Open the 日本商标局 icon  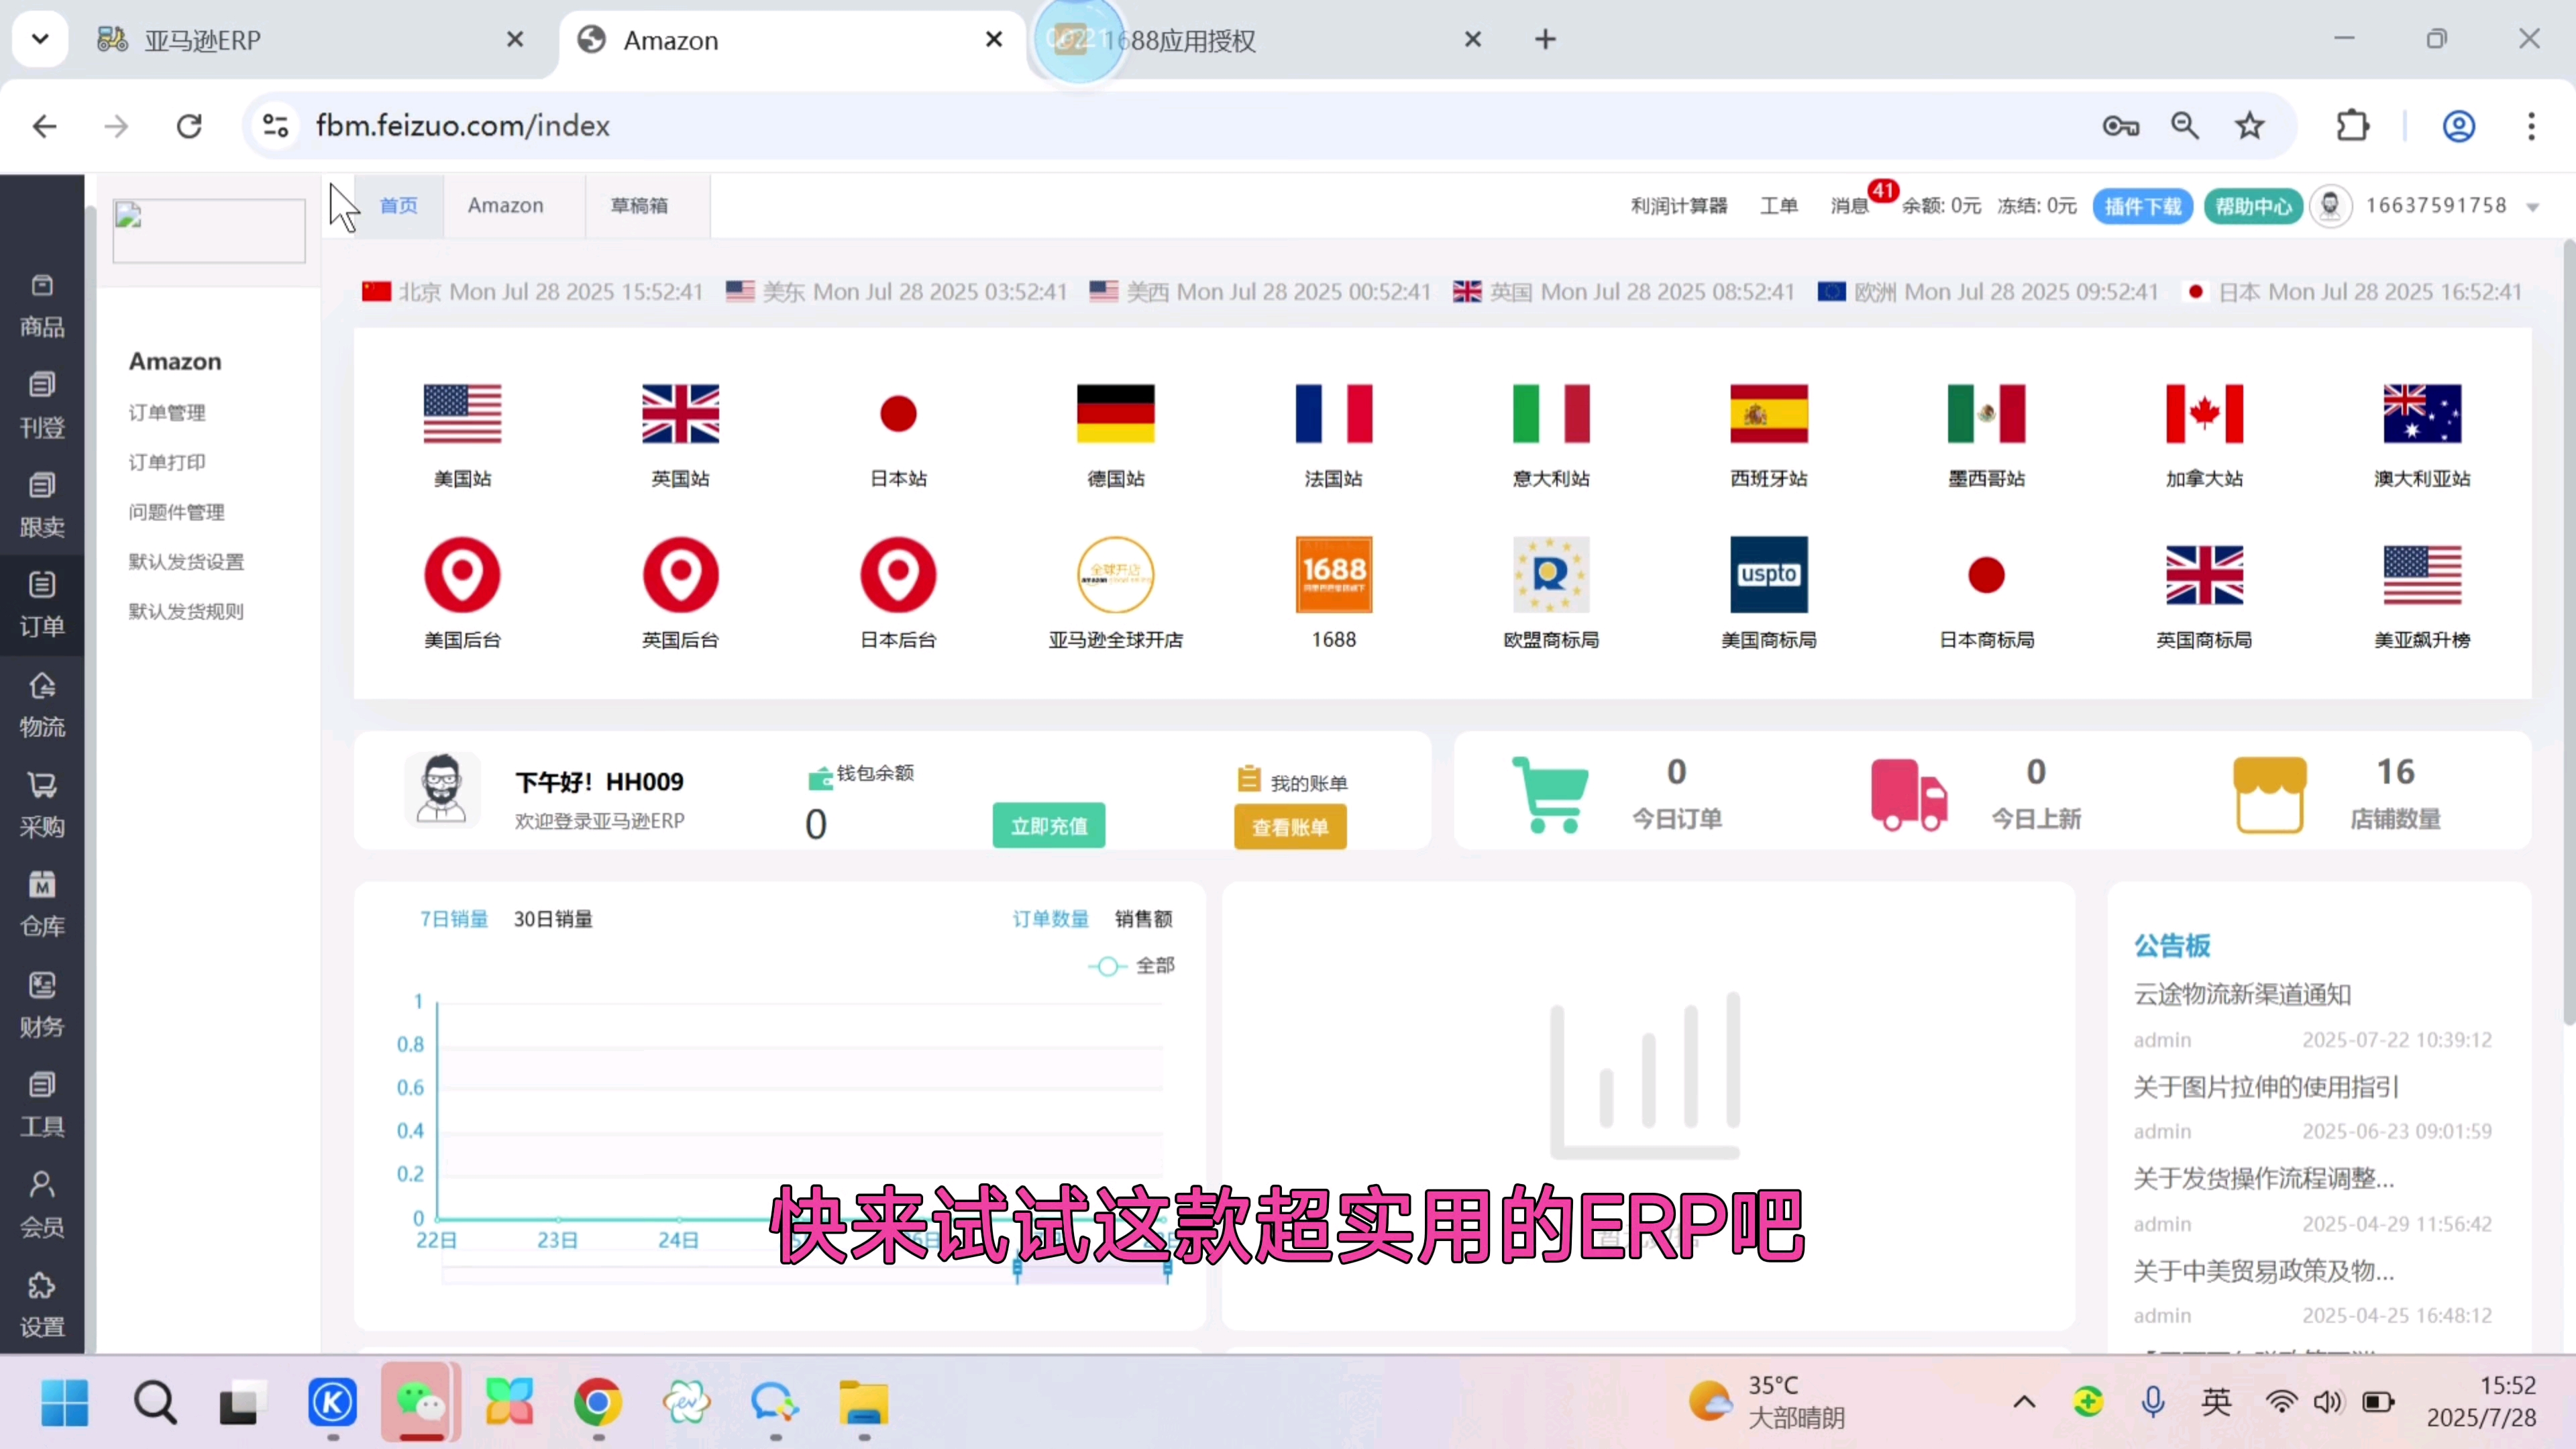(x=1987, y=575)
